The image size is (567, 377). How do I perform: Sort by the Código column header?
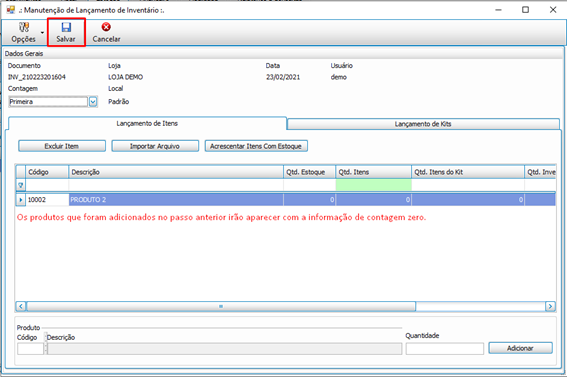click(x=47, y=172)
